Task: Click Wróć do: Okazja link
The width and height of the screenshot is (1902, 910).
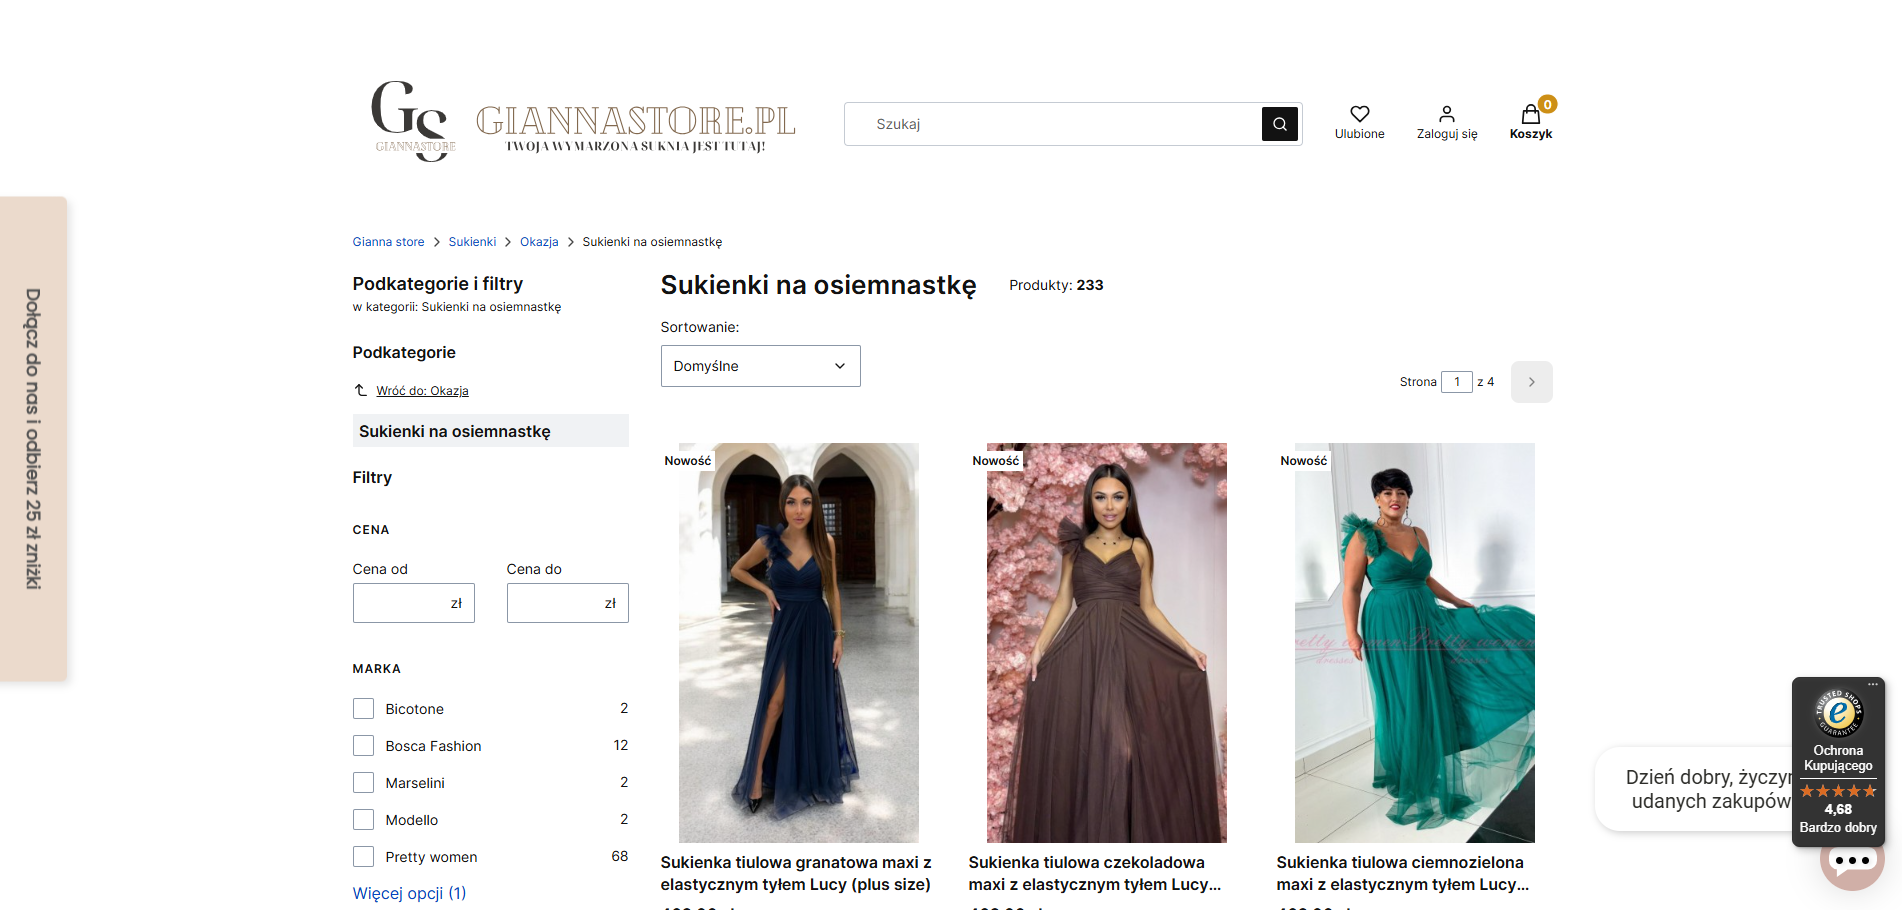Action: (422, 391)
